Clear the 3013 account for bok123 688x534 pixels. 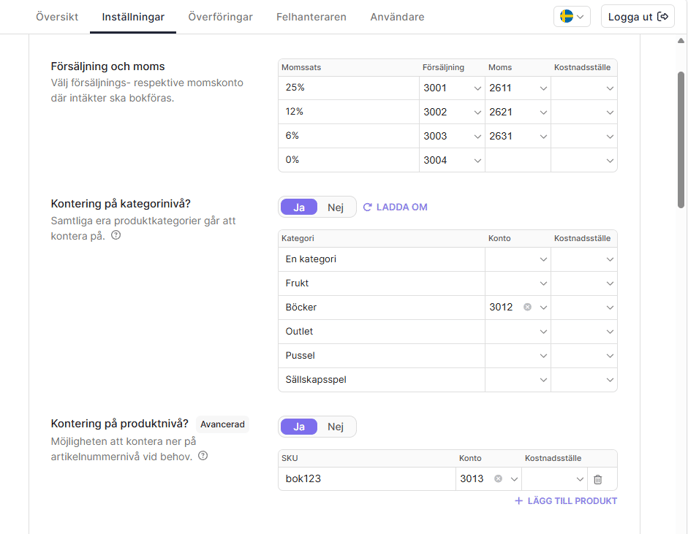point(498,479)
